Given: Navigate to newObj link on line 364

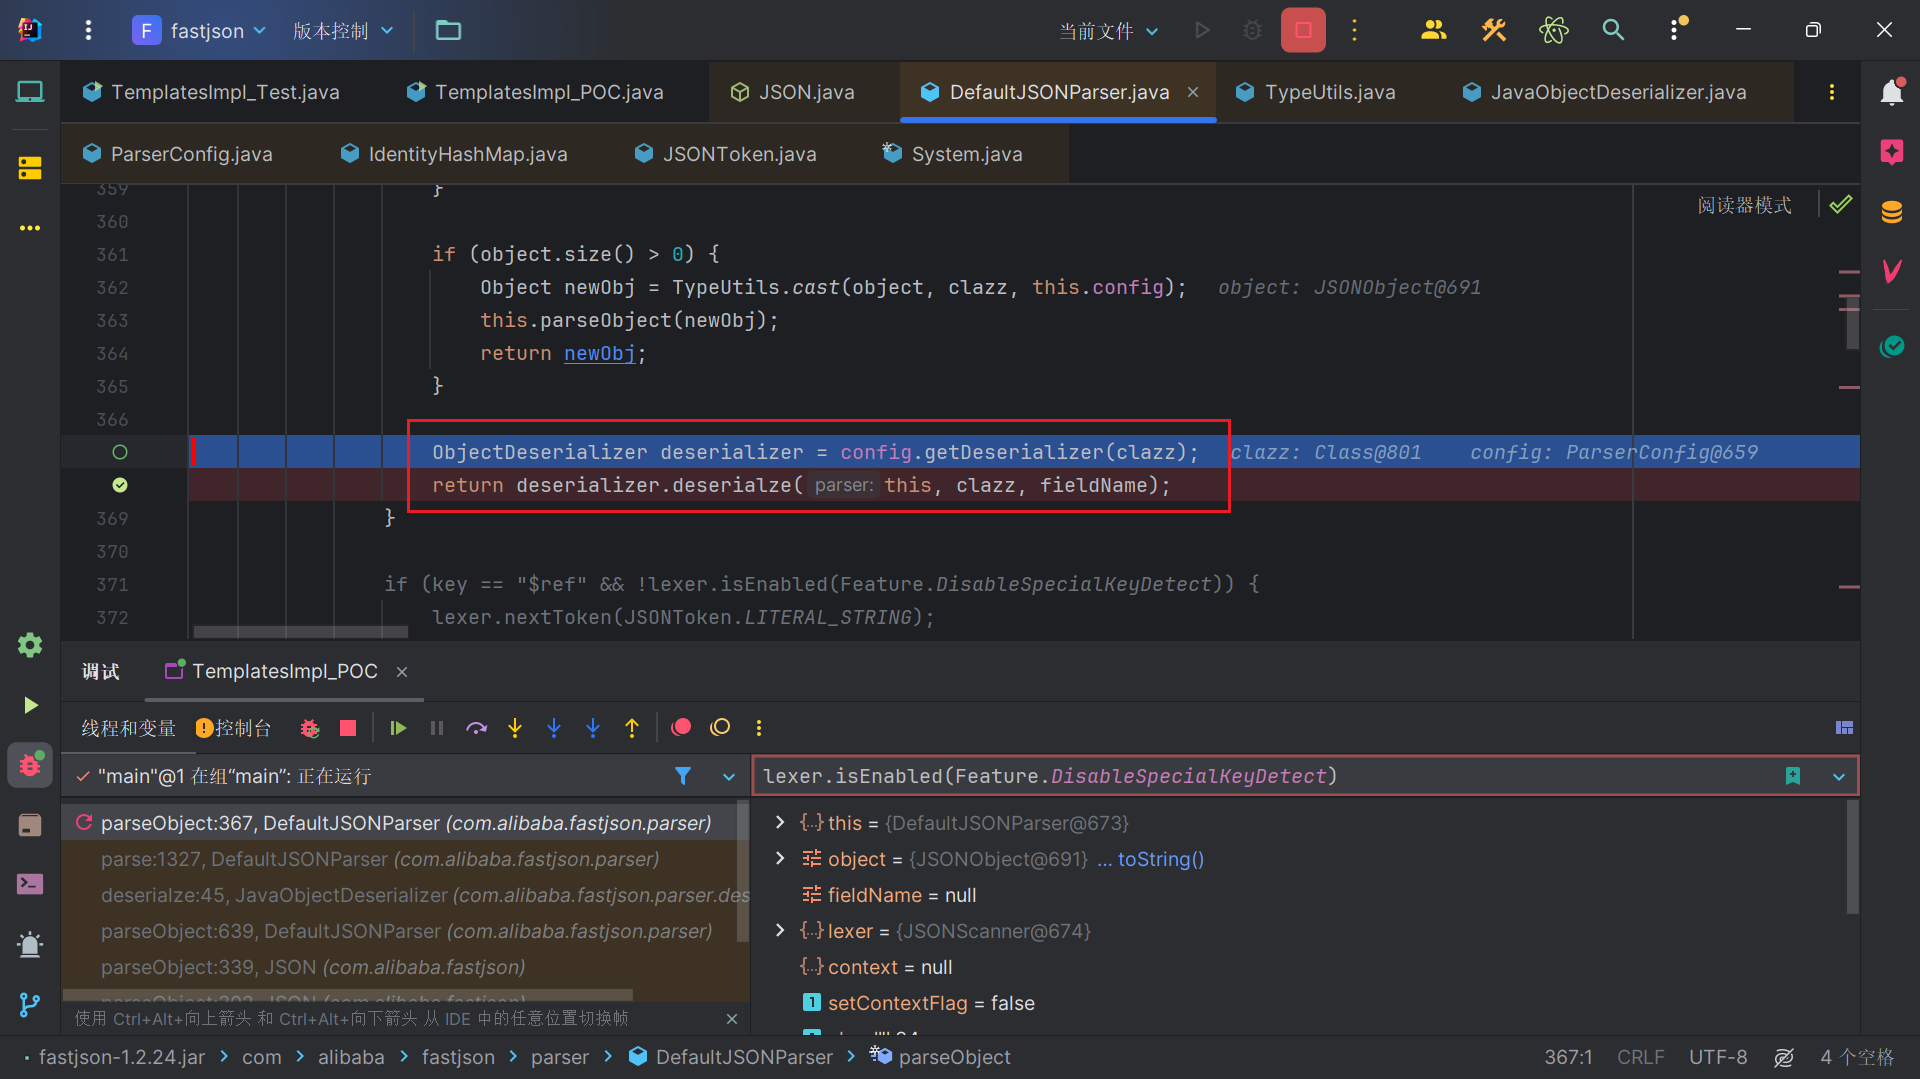Looking at the screenshot, I should [x=599, y=353].
